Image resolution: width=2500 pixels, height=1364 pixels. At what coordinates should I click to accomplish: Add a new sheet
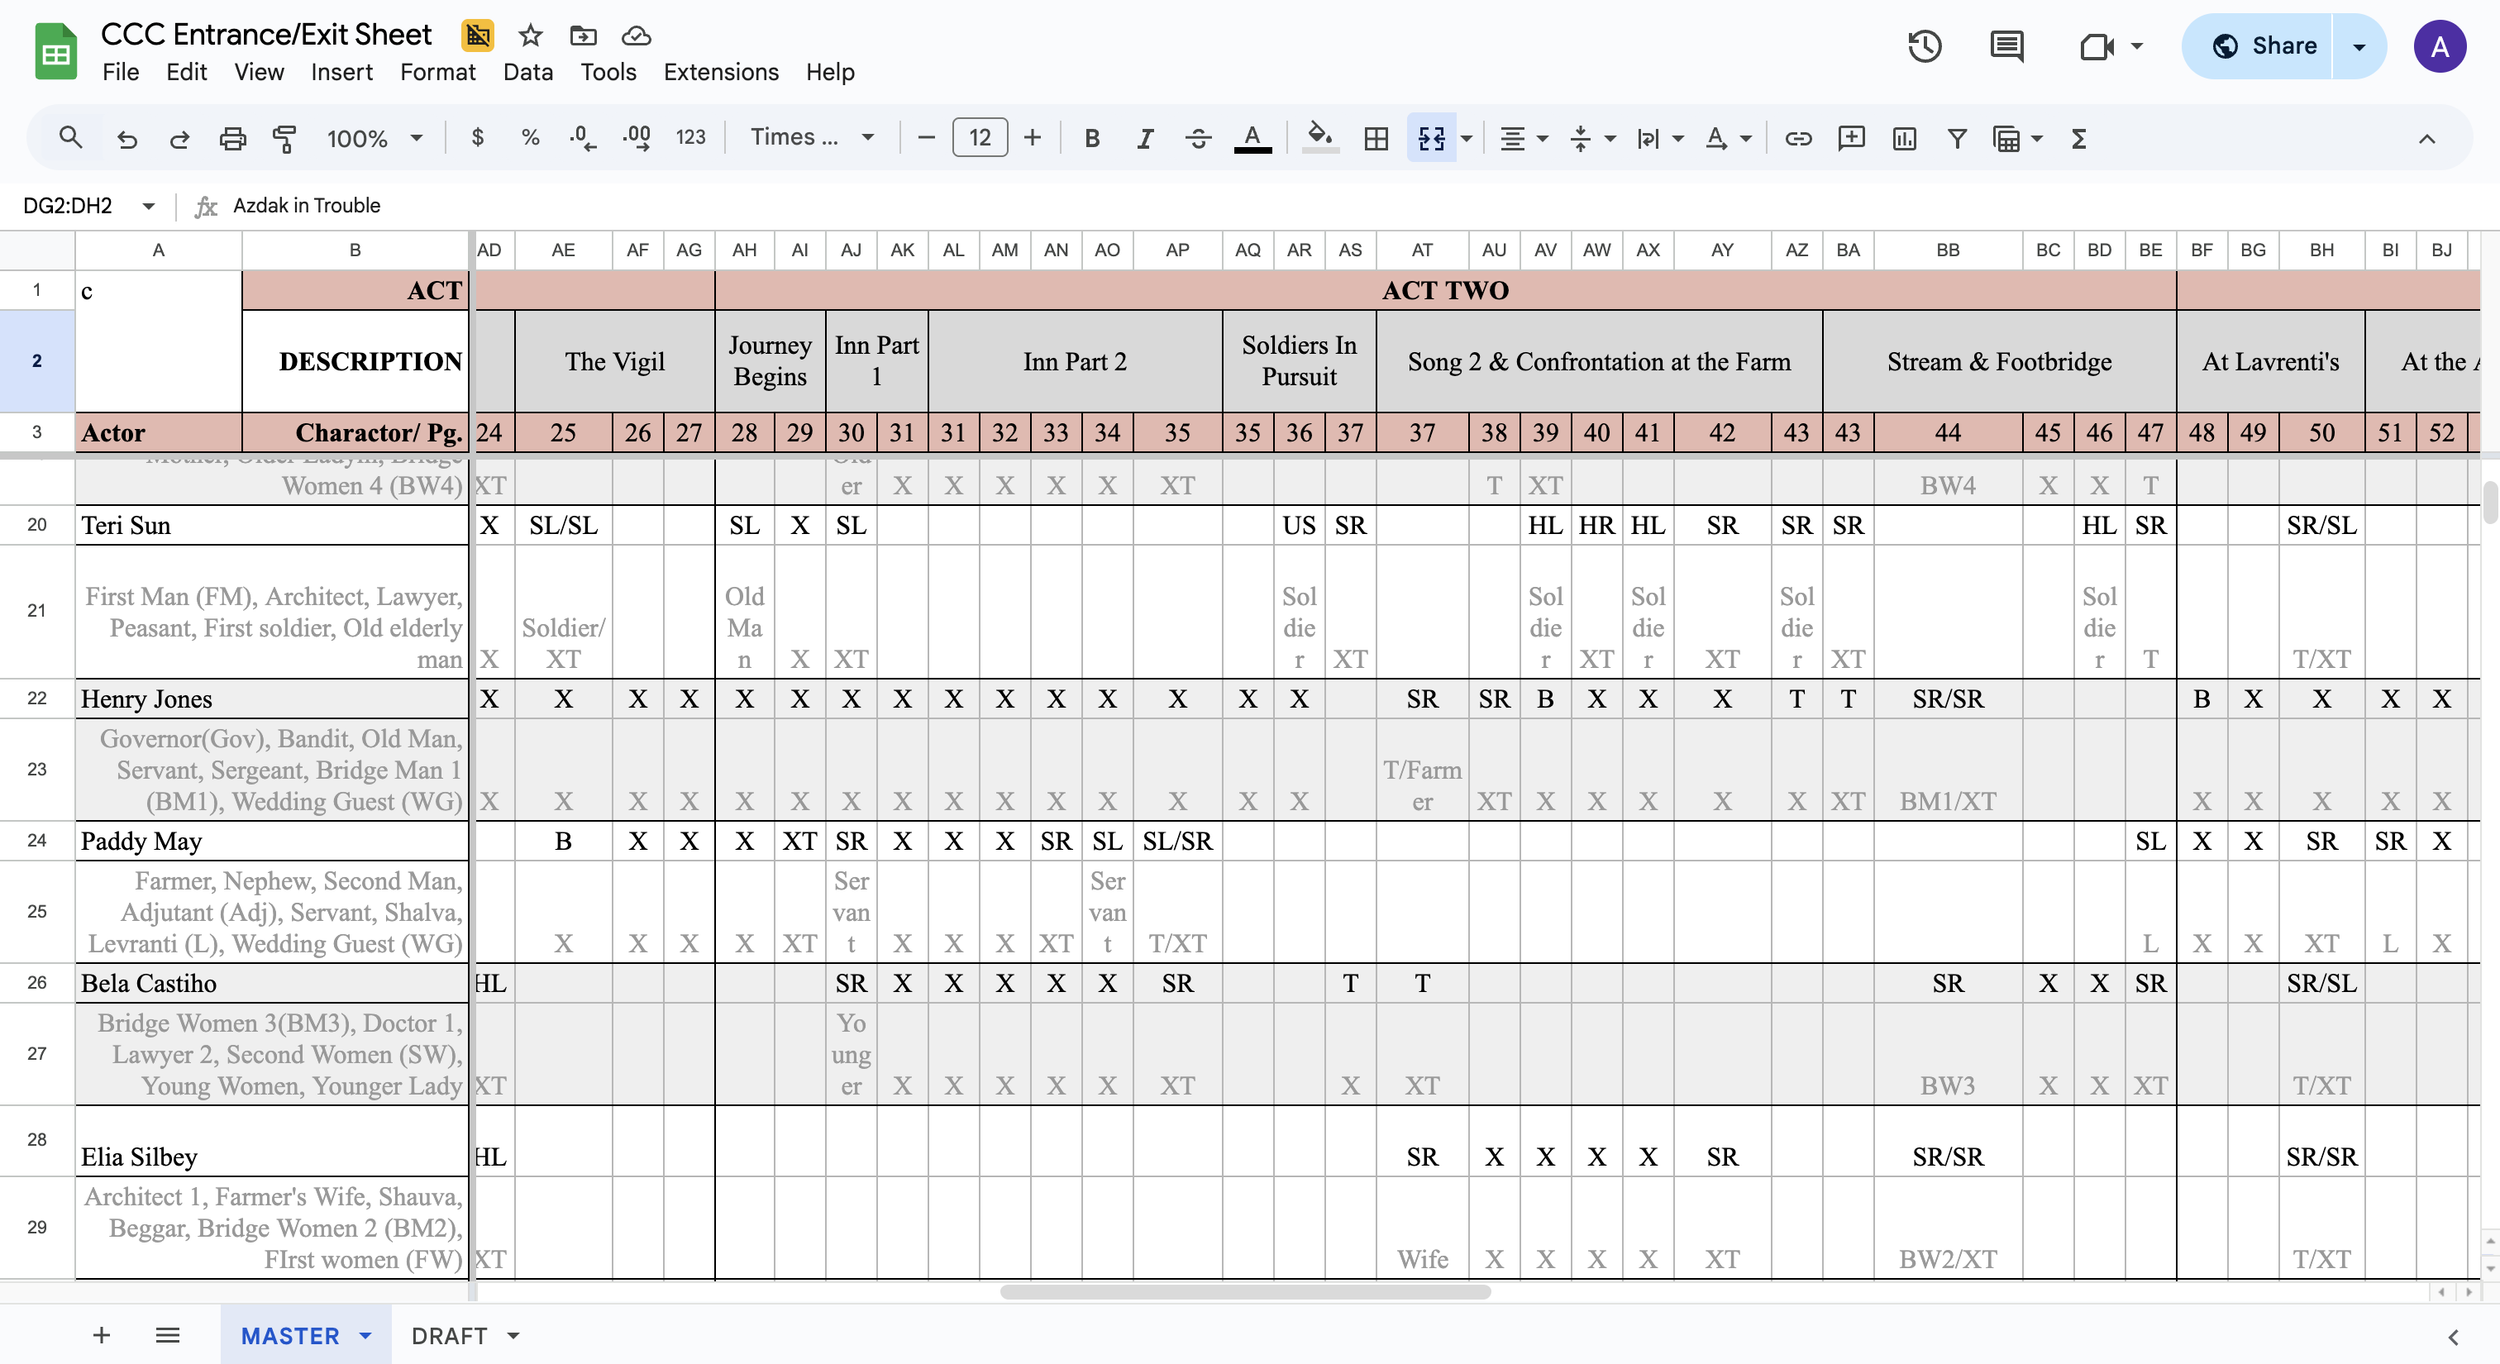point(100,1335)
